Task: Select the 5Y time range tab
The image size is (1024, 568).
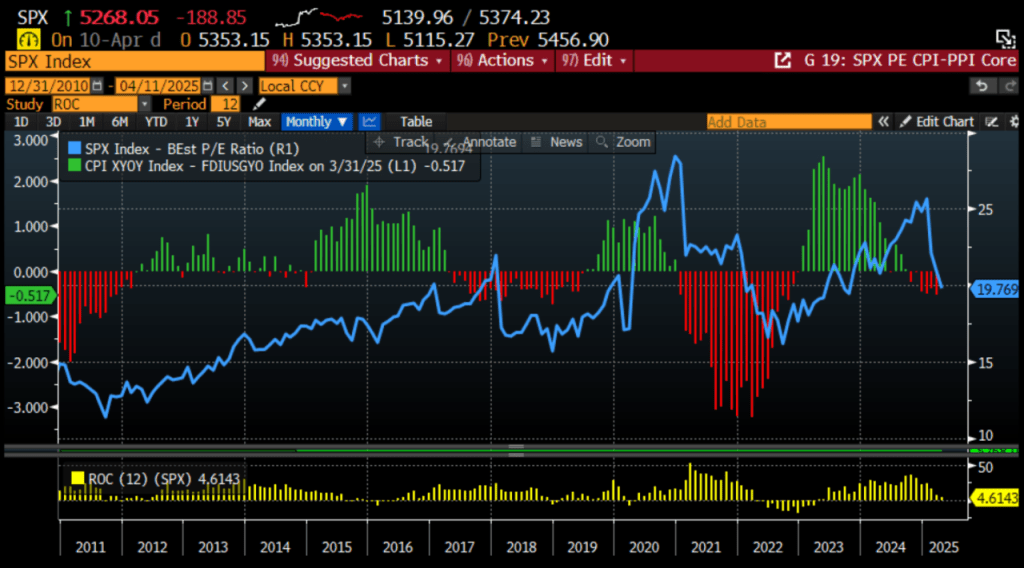Action: (x=223, y=122)
